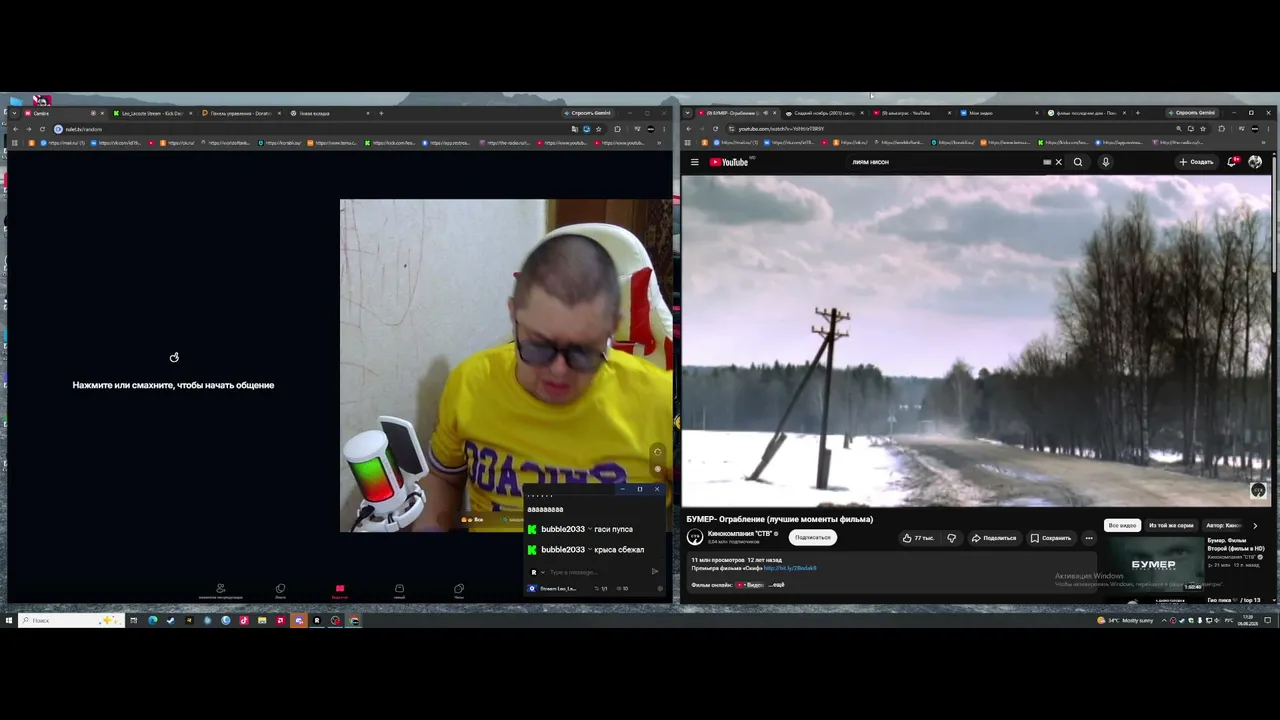The width and height of the screenshot is (1280, 720).
Task: Select the Все видео chip
Action: 1122,525
